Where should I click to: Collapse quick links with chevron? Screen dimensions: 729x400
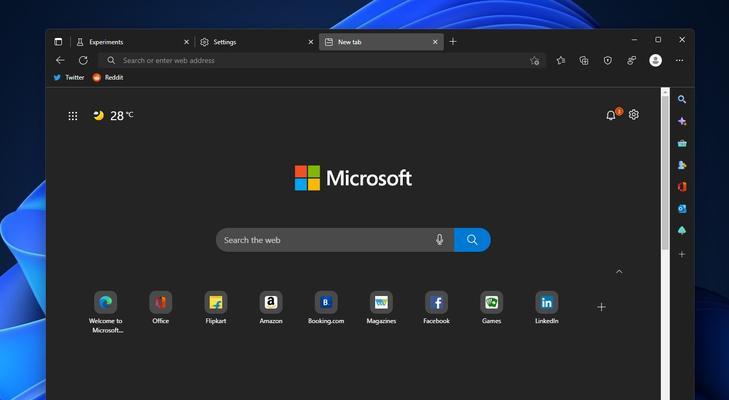tap(619, 272)
